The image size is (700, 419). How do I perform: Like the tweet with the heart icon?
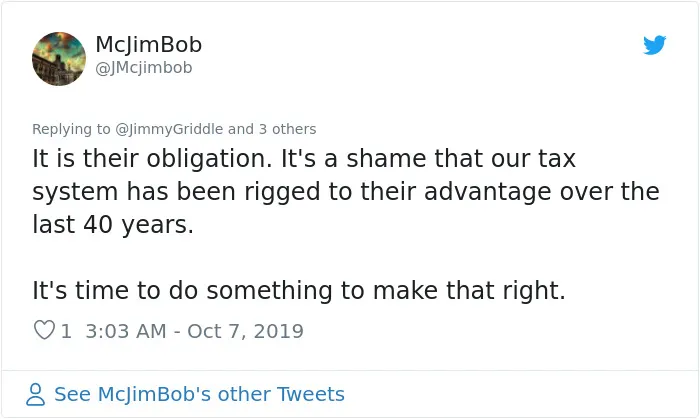44,330
